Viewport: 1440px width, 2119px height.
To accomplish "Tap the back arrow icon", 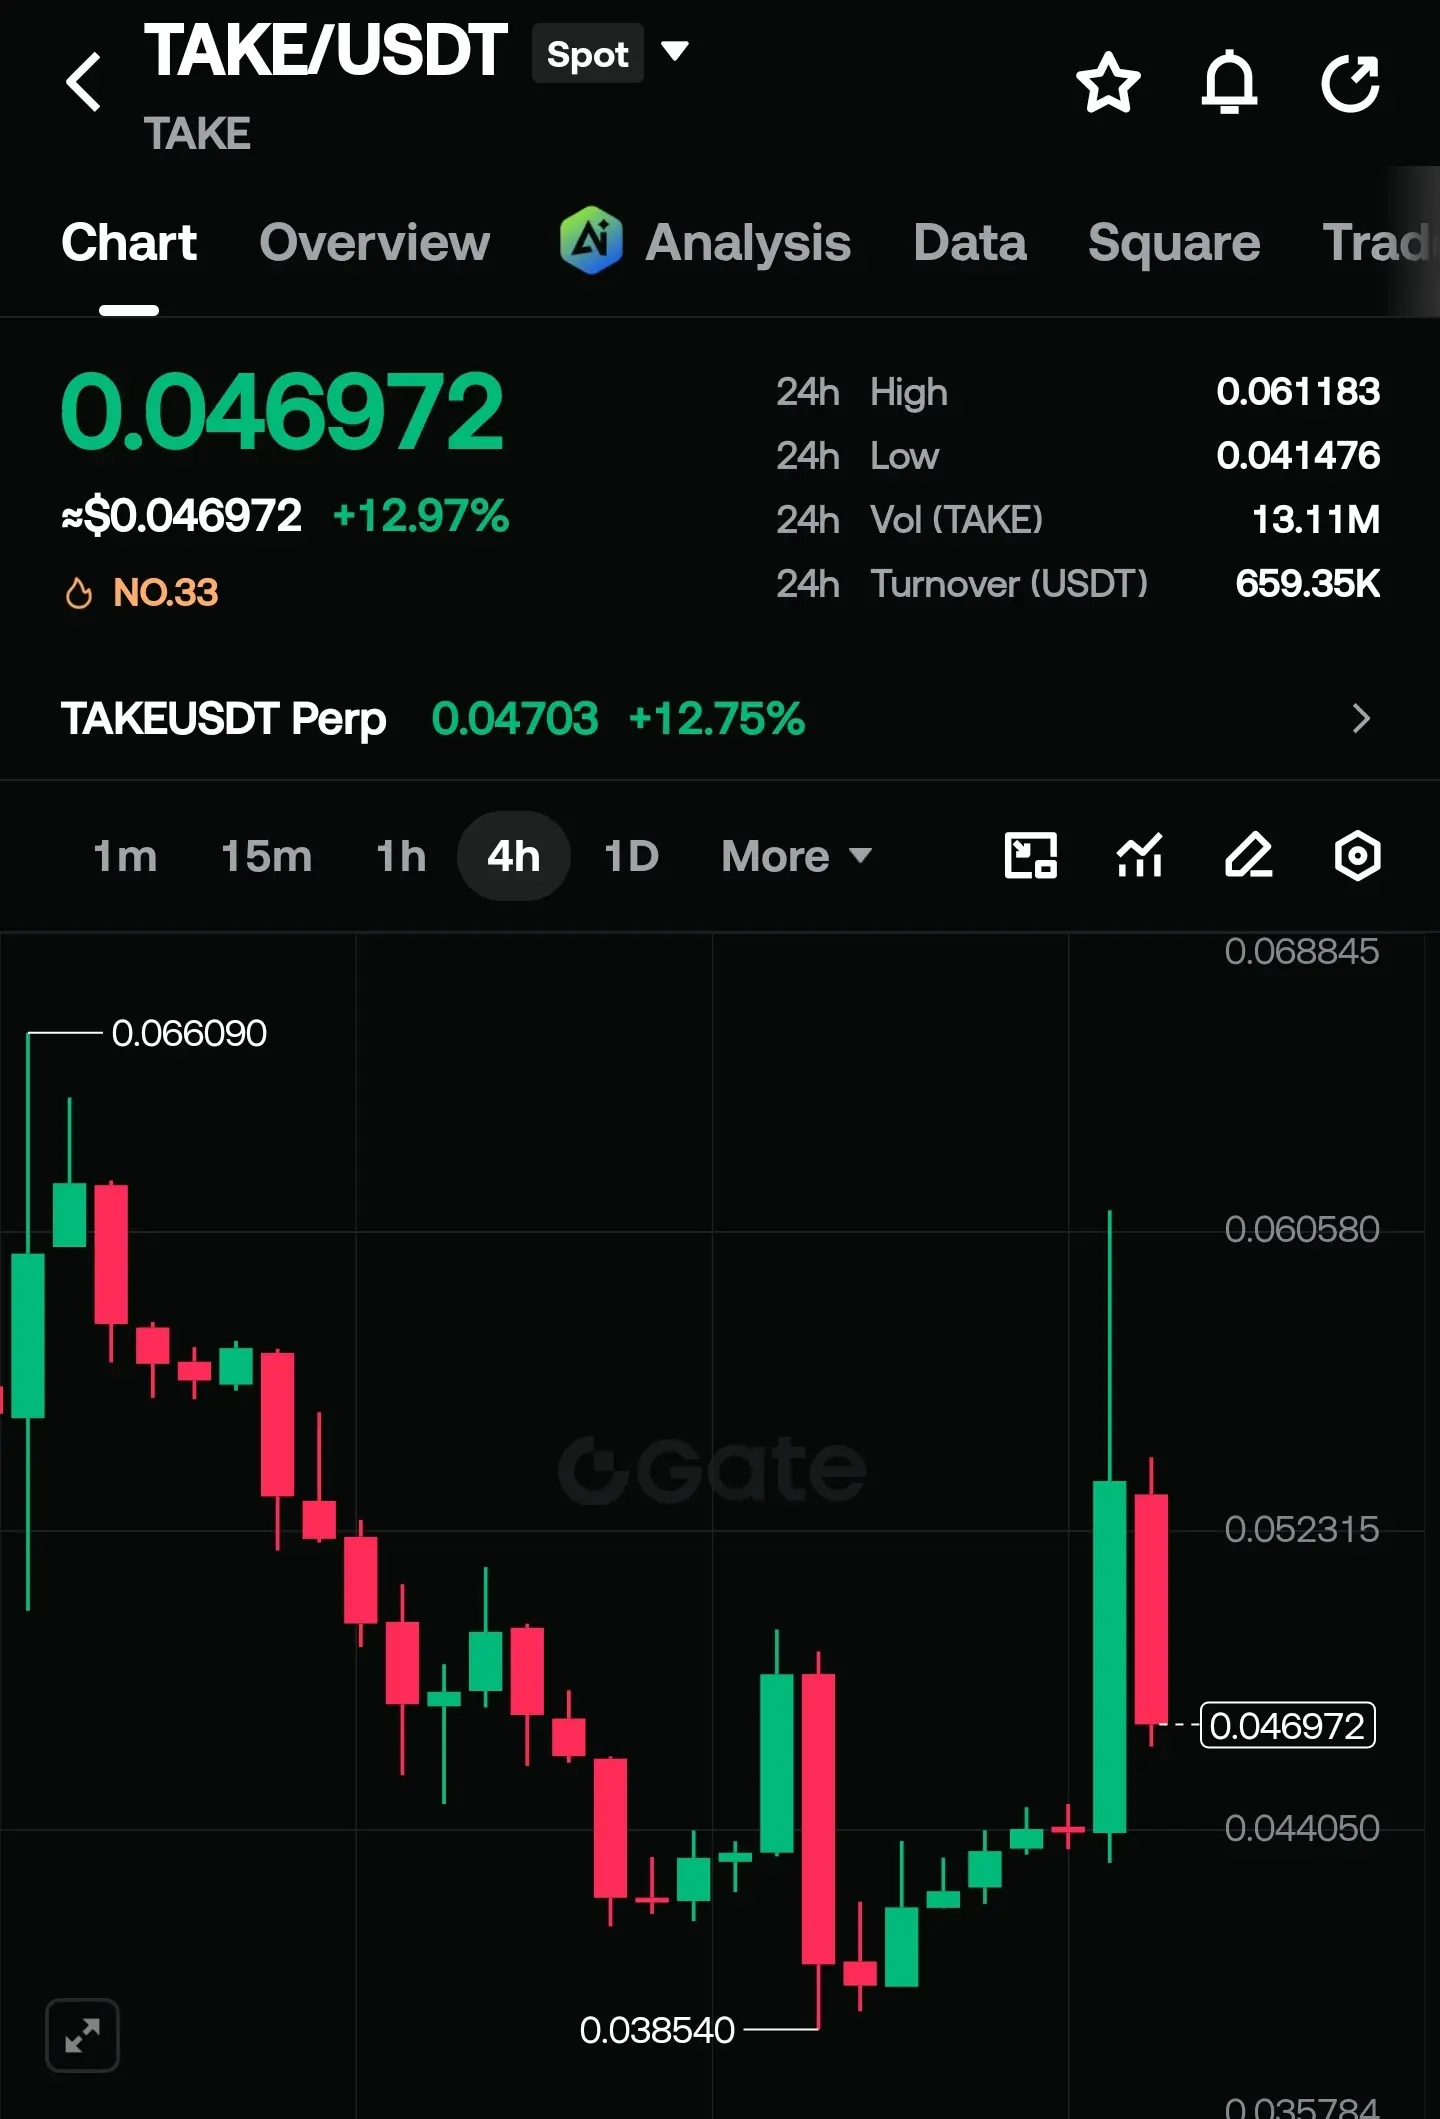I will (x=84, y=82).
